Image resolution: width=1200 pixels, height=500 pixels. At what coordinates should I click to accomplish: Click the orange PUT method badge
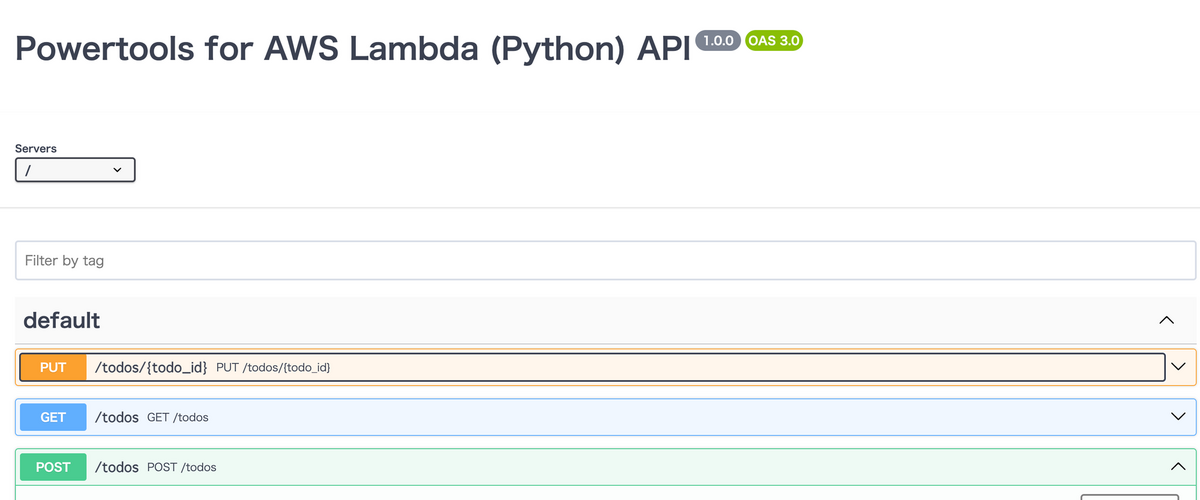coord(53,368)
